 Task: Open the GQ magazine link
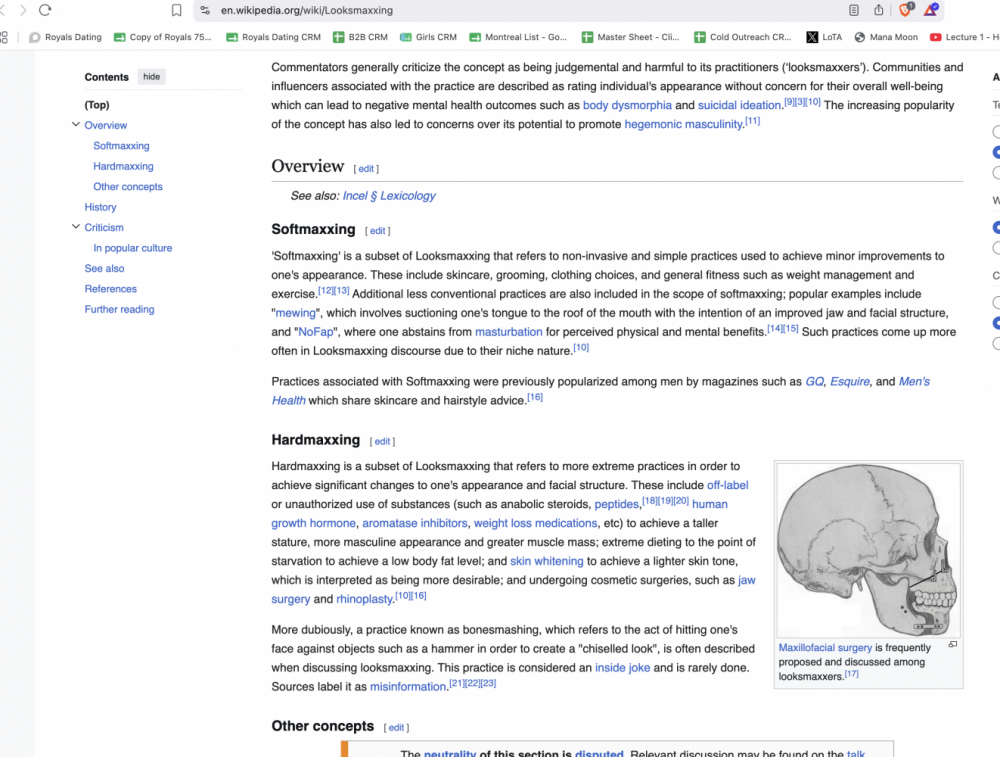coord(814,381)
